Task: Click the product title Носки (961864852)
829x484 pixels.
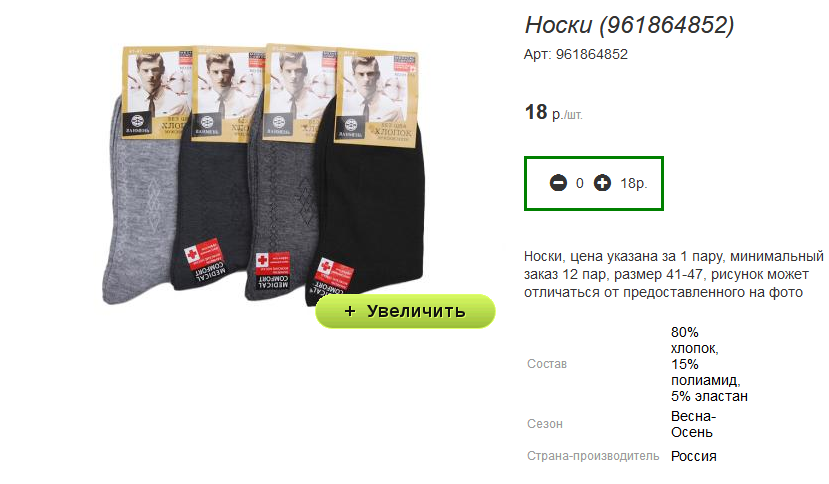Action: point(629,25)
